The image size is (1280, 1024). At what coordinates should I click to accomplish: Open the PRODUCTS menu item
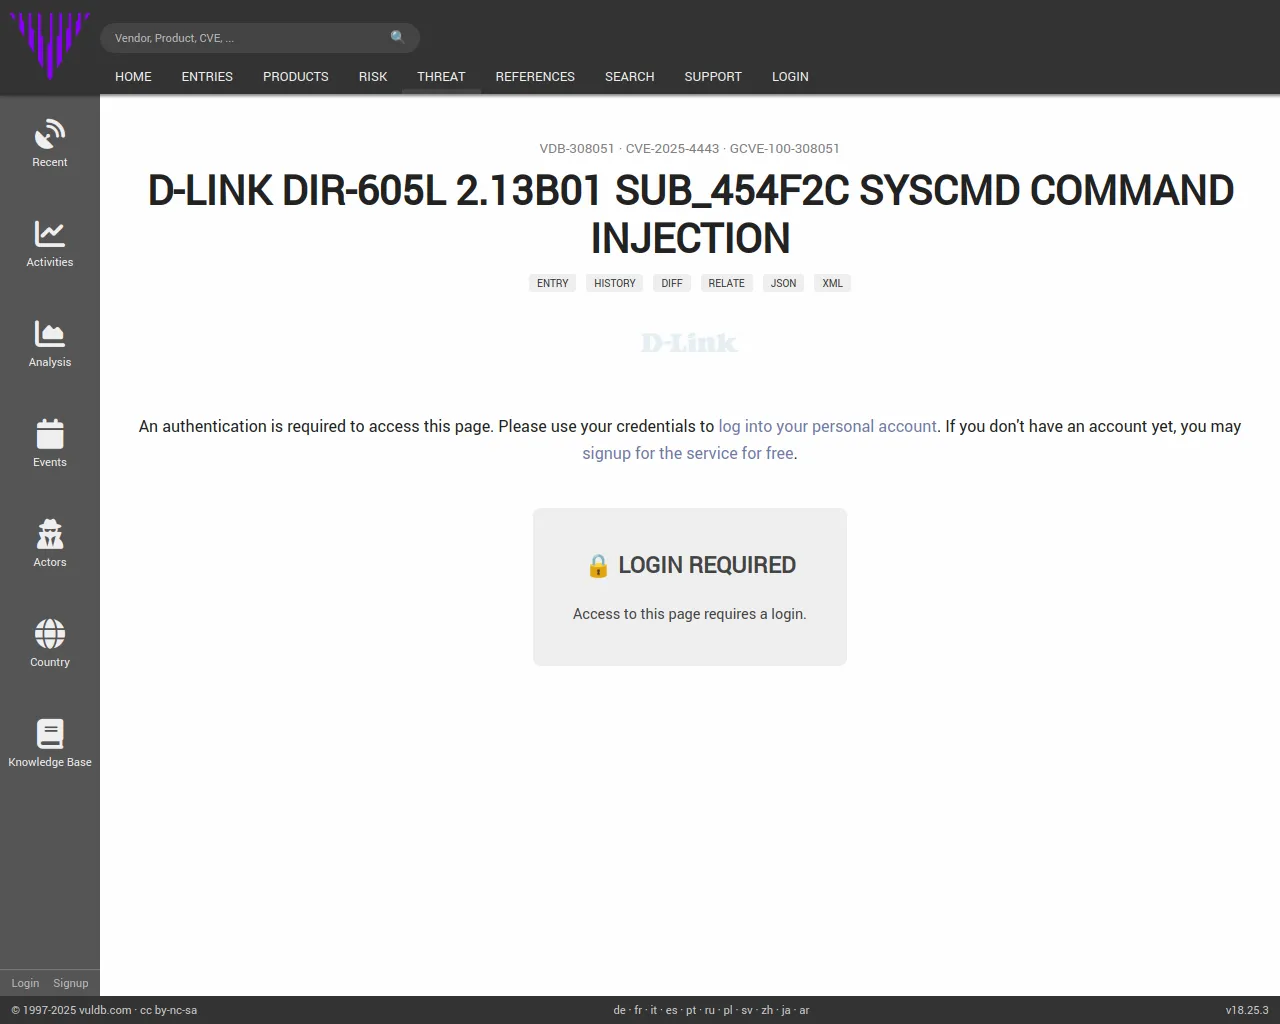(x=296, y=76)
